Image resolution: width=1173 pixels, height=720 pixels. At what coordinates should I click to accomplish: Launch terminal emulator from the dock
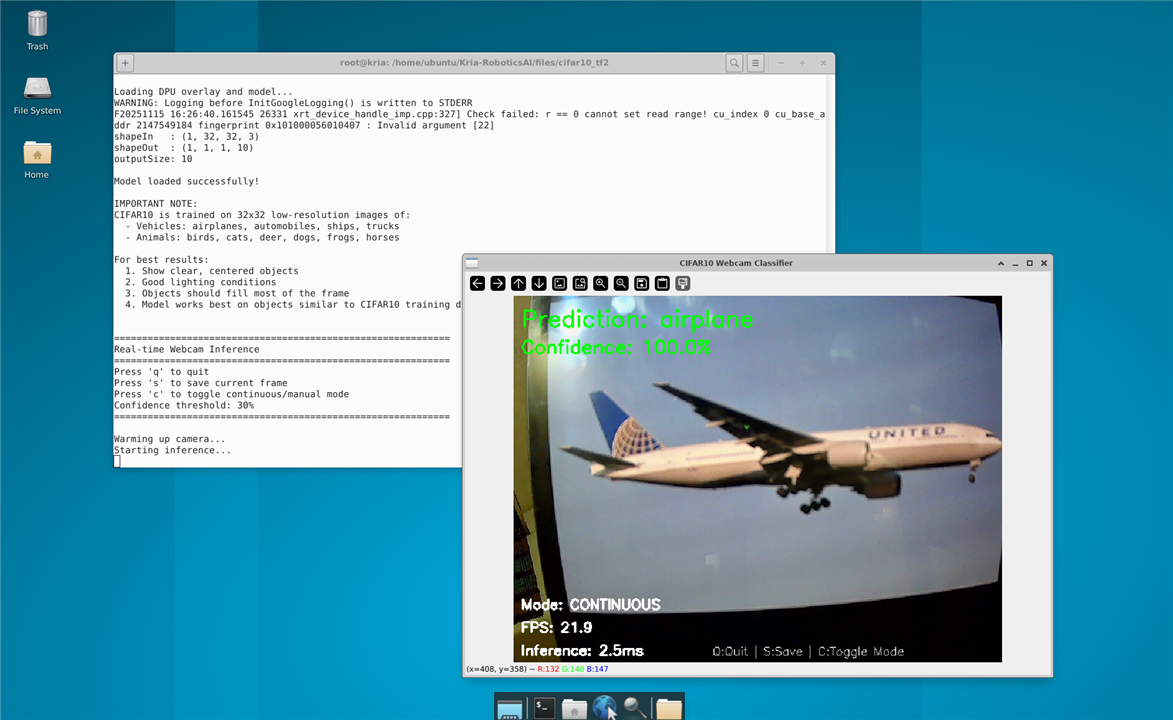[x=543, y=707]
